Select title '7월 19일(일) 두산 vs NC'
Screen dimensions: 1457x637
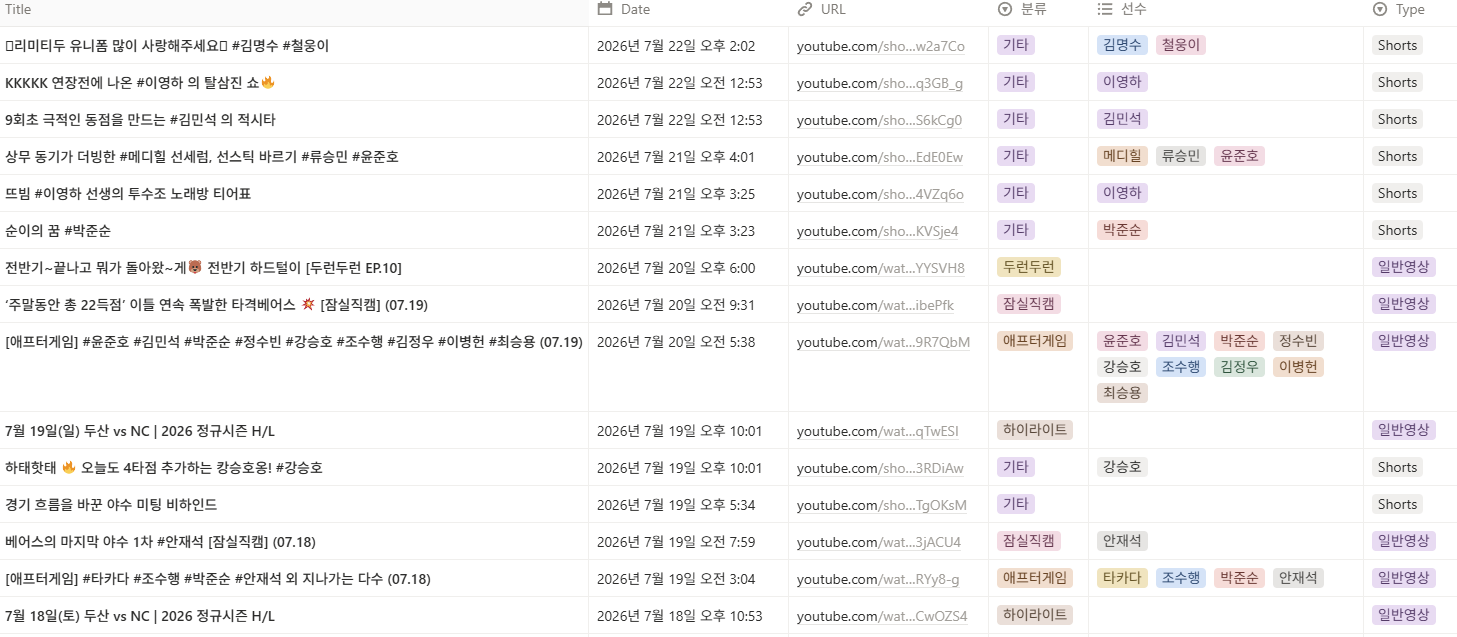coord(140,432)
